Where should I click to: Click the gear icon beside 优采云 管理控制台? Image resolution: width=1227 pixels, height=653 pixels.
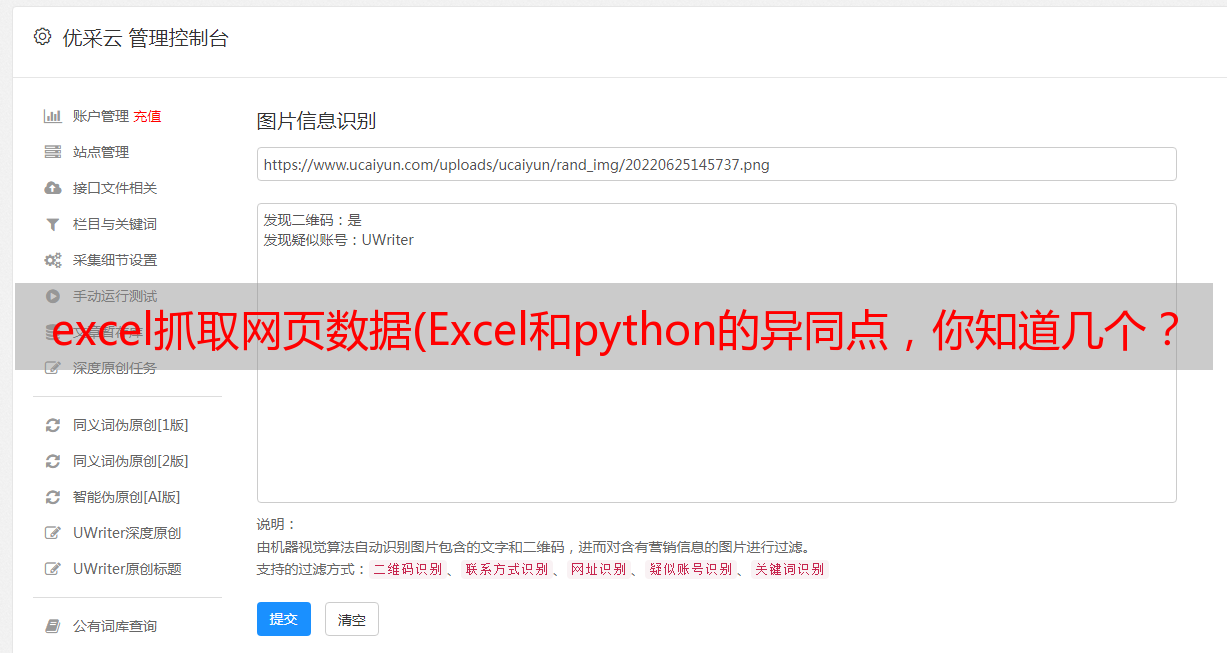tap(42, 37)
